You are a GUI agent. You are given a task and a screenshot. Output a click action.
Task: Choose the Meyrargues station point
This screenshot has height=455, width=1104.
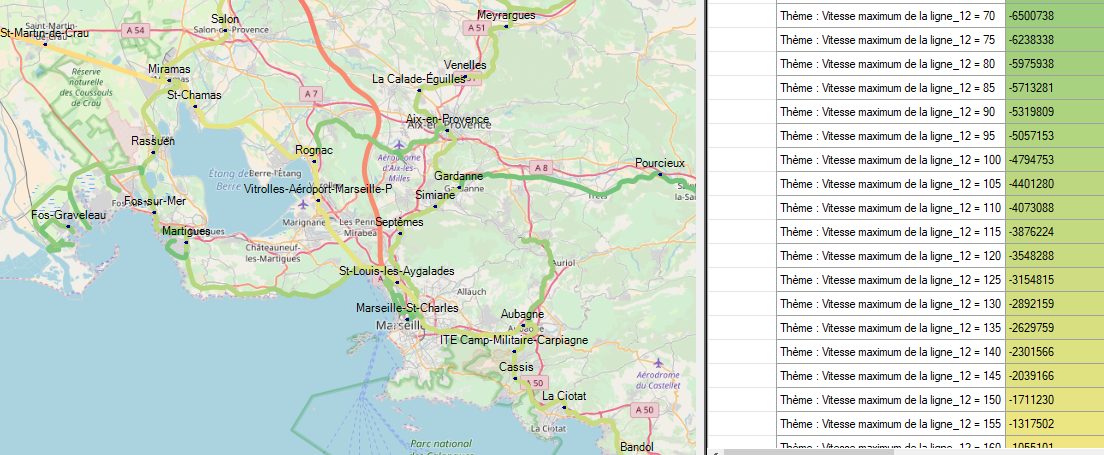point(506,26)
